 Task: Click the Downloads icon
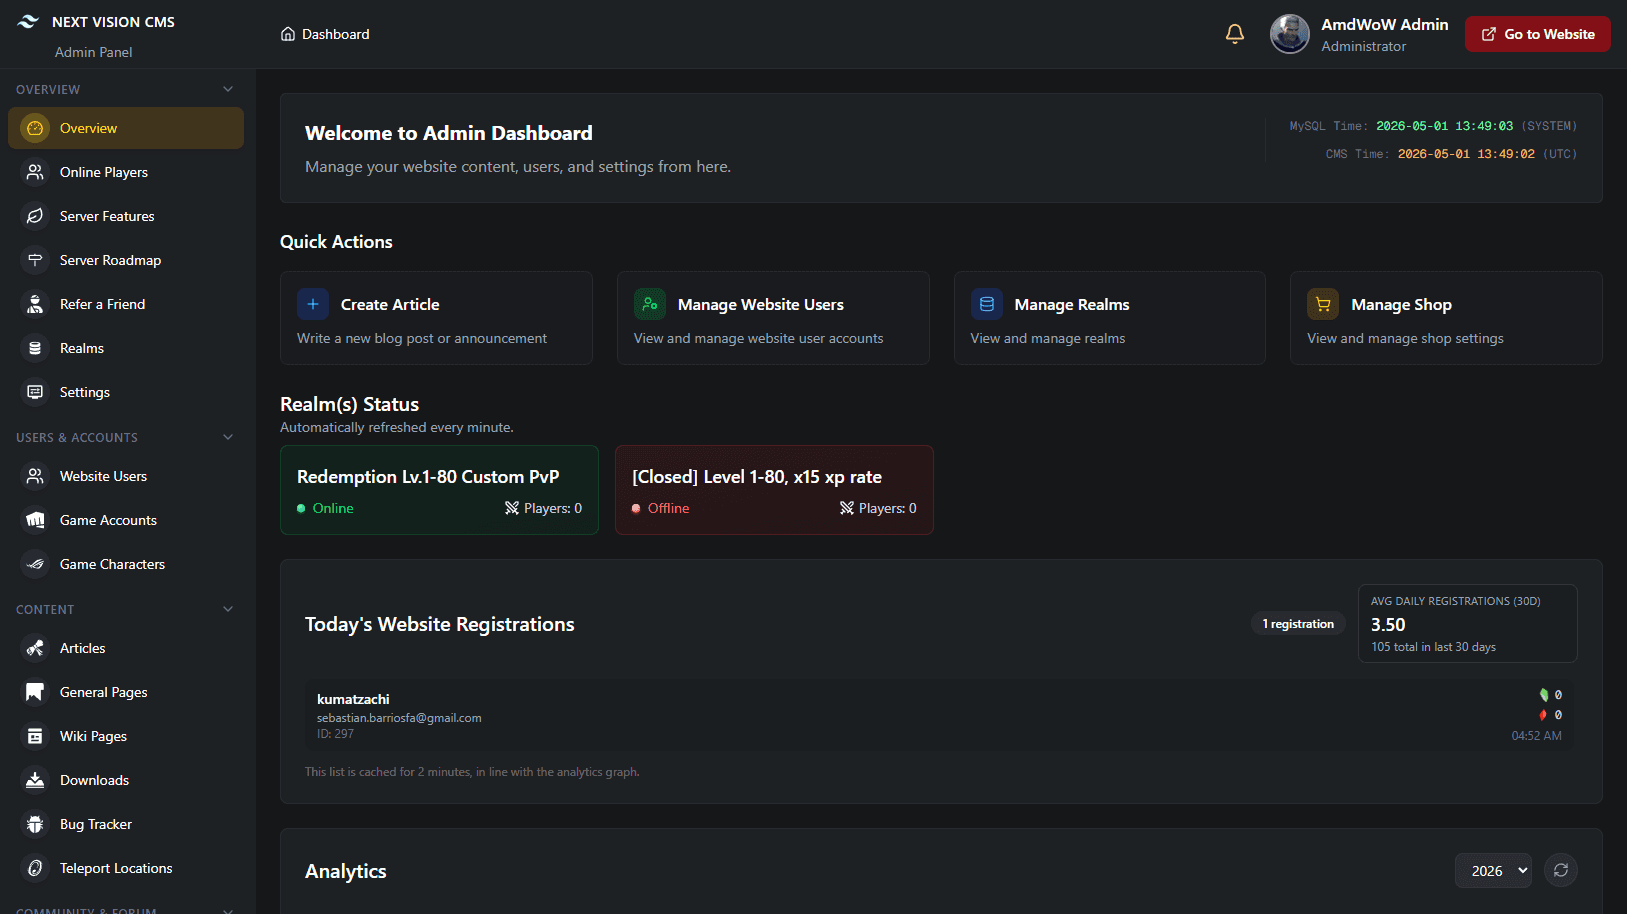pos(35,780)
